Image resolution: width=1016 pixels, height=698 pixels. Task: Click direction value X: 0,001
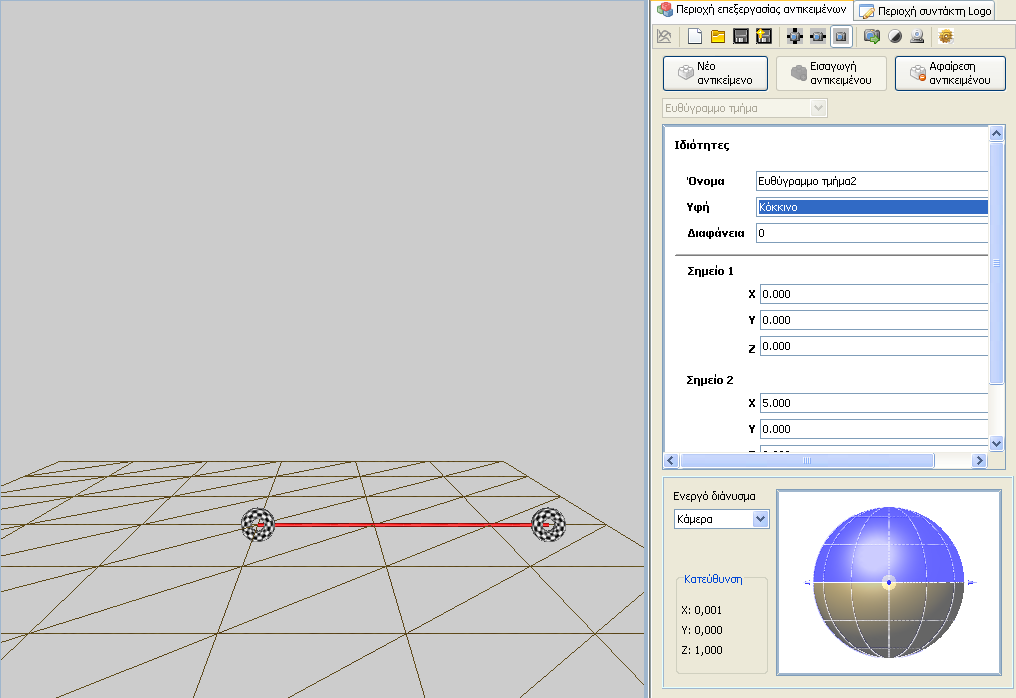(702, 610)
